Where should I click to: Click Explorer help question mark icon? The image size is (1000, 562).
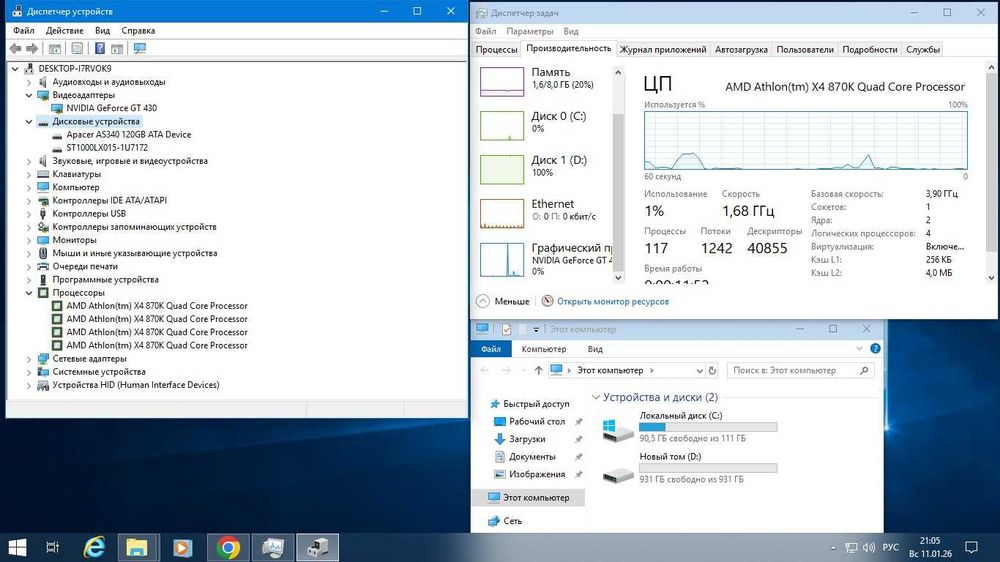pos(875,348)
